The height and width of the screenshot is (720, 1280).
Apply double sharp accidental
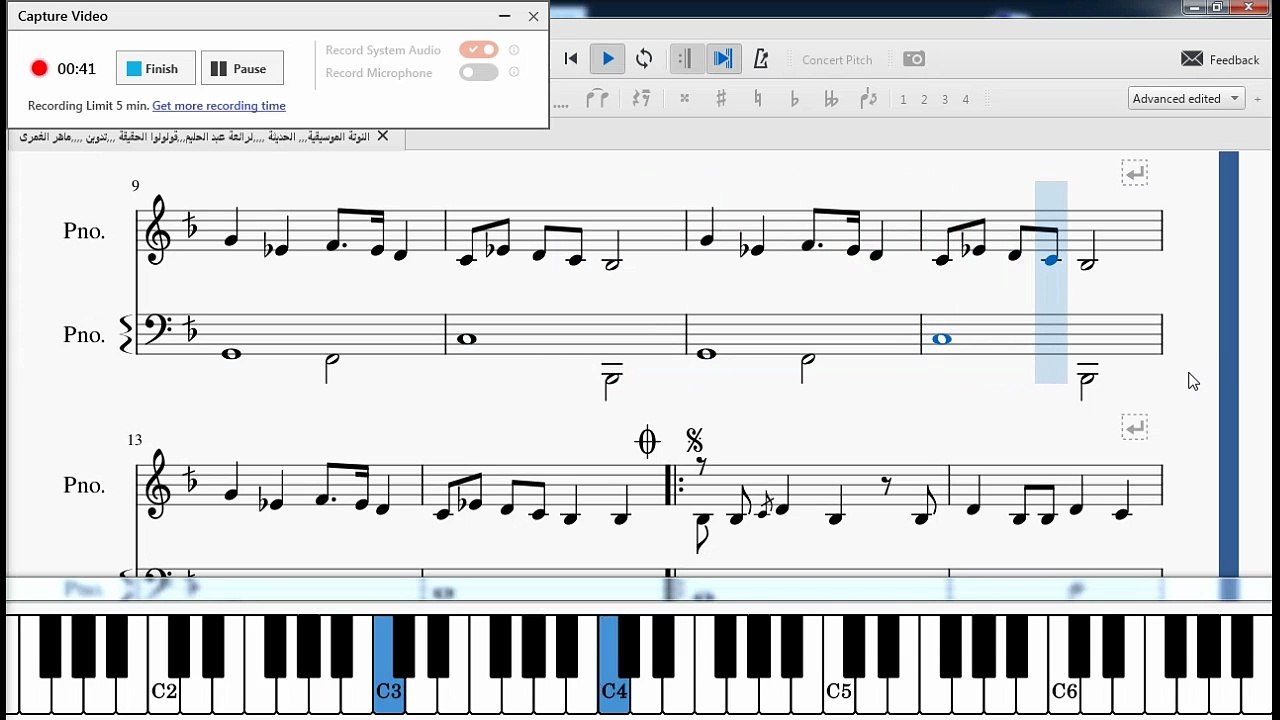685,99
